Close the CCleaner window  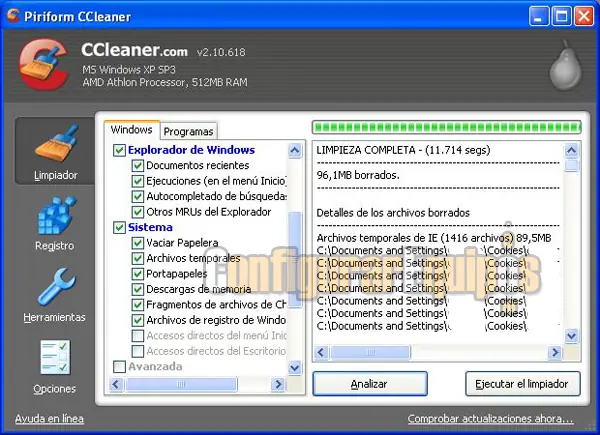pos(584,16)
